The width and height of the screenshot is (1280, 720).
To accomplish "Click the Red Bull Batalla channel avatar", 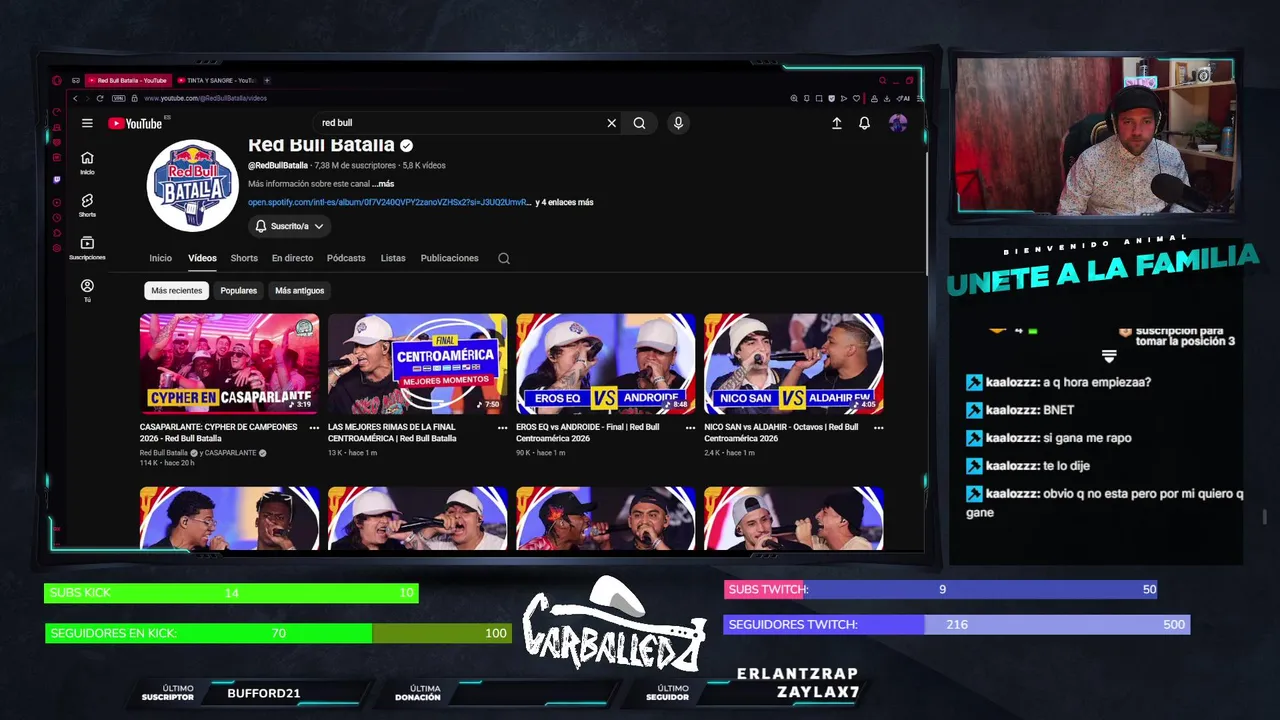I will pos(193,186).
